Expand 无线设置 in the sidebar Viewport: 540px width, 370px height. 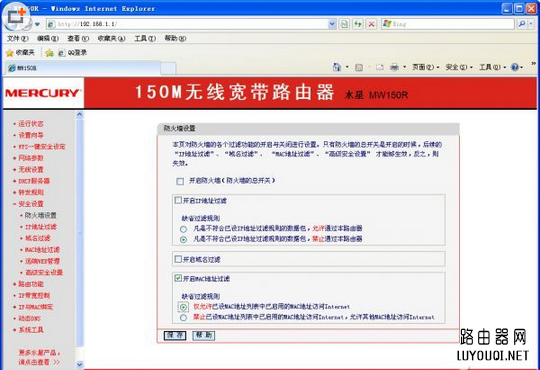[31, 169]
